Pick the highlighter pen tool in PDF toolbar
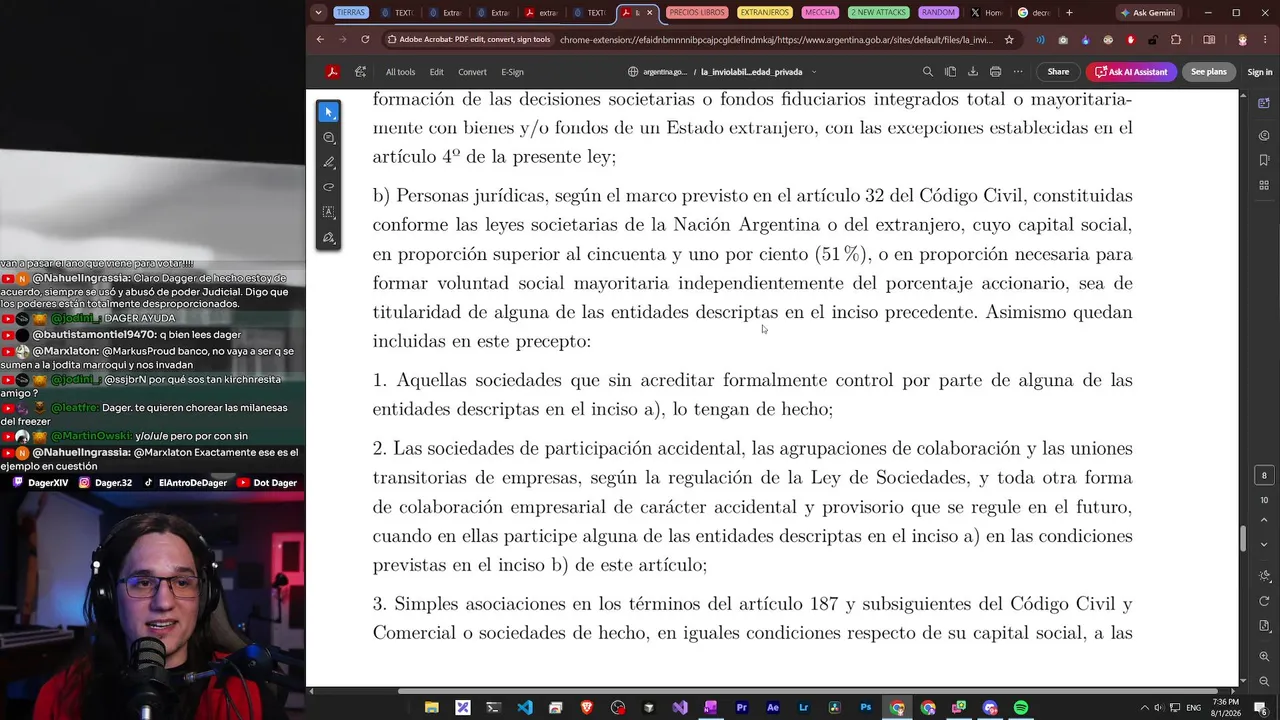This screenshot has width=1280, height=720. pyautogui.click(x=329, y=162)
